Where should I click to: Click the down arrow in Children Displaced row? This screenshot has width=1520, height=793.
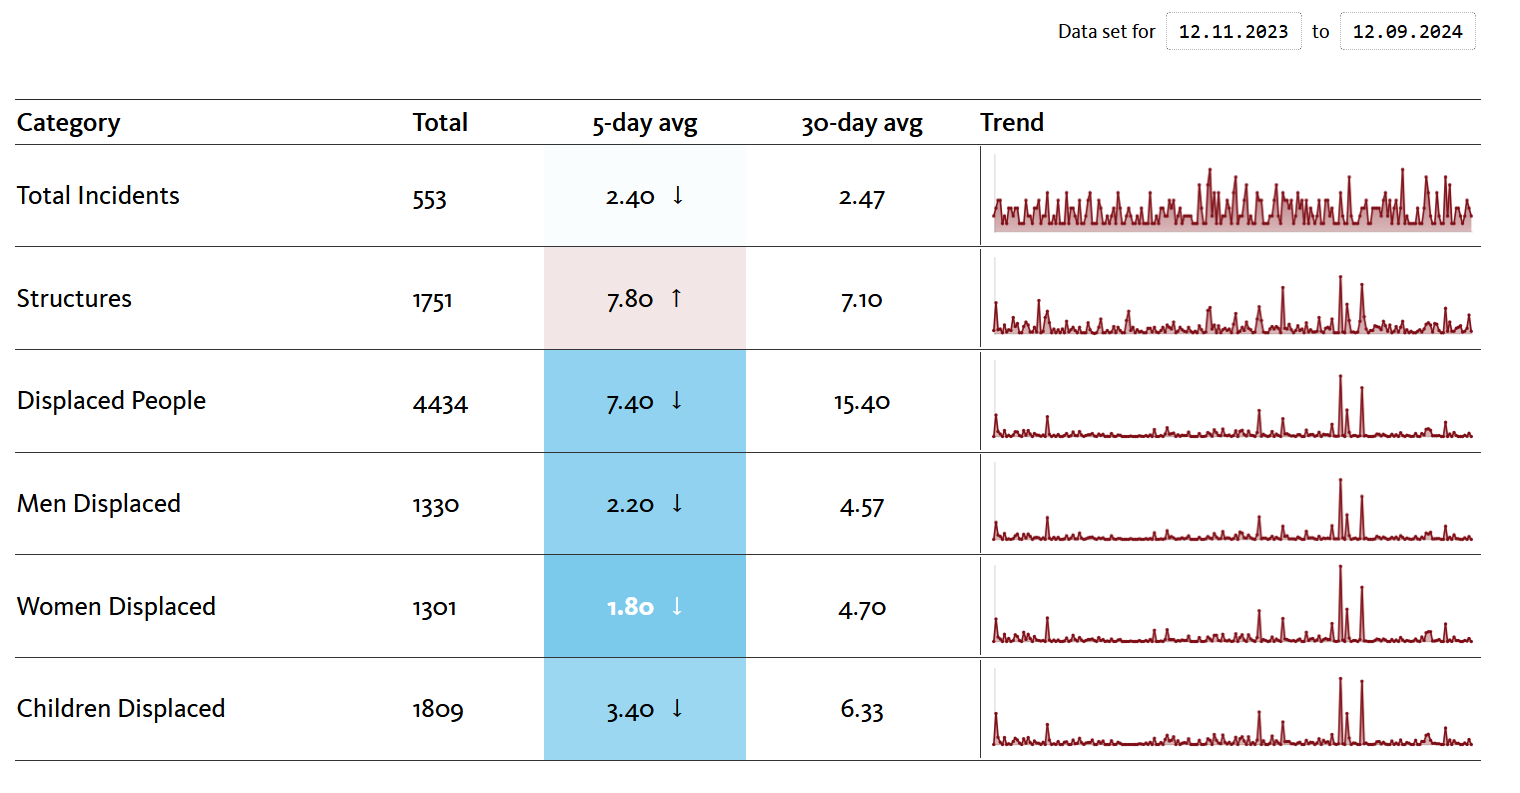(677, 709)
